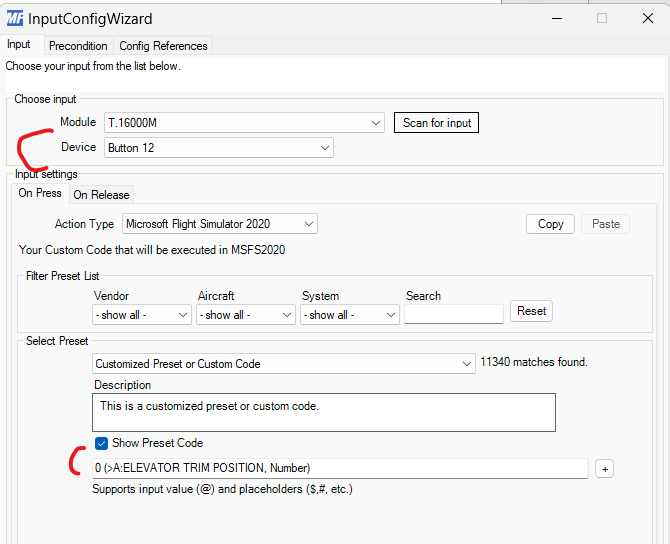Screen dimensions: 670x544
Task: Click the plus button beside preset code
Action: coord(603,468)
